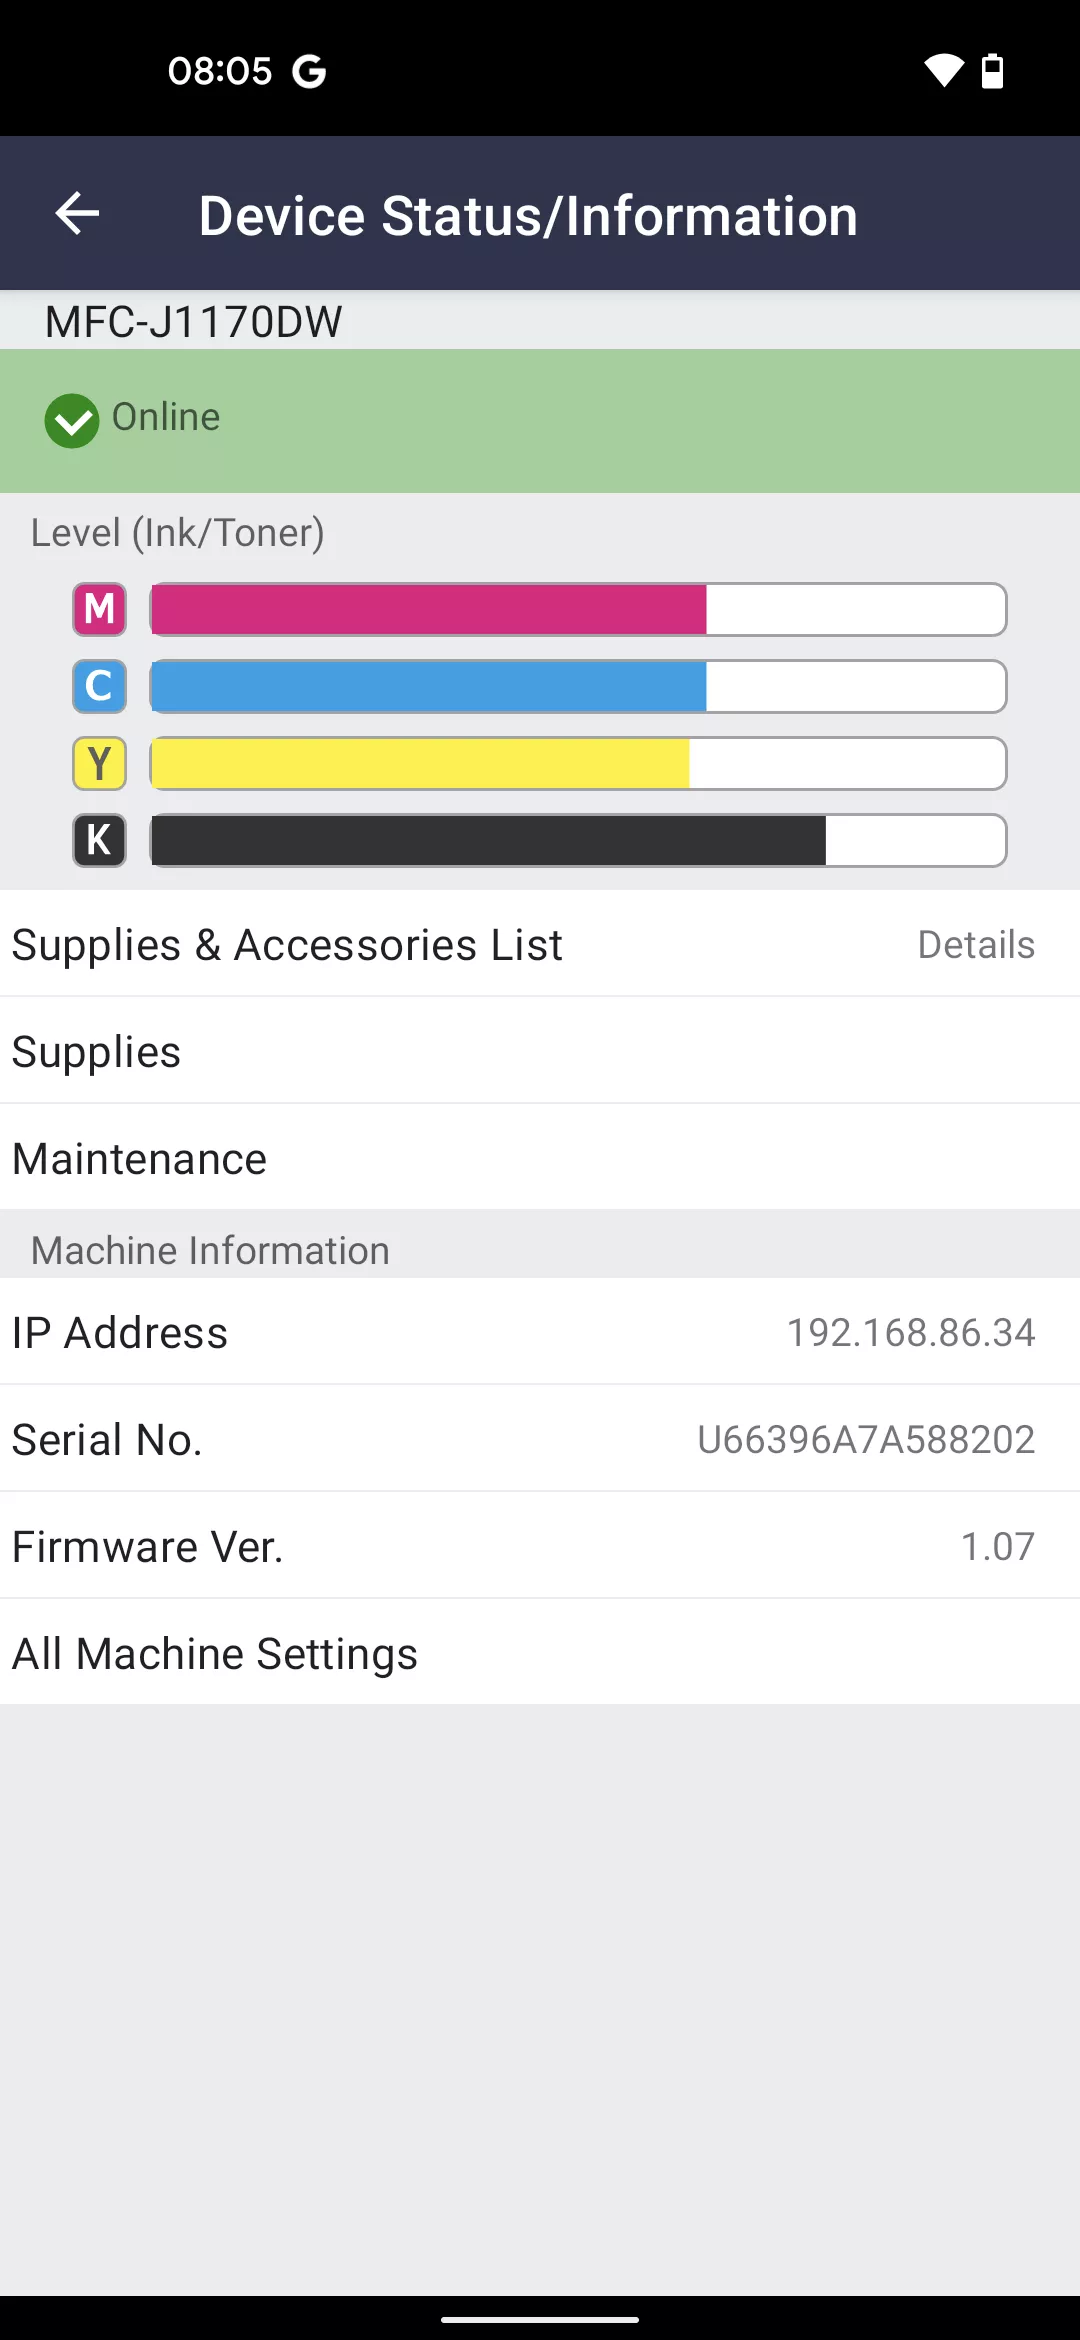1080x2340 pixels.
Task: Toggle the Online status banner
Action: coord(540,419)
